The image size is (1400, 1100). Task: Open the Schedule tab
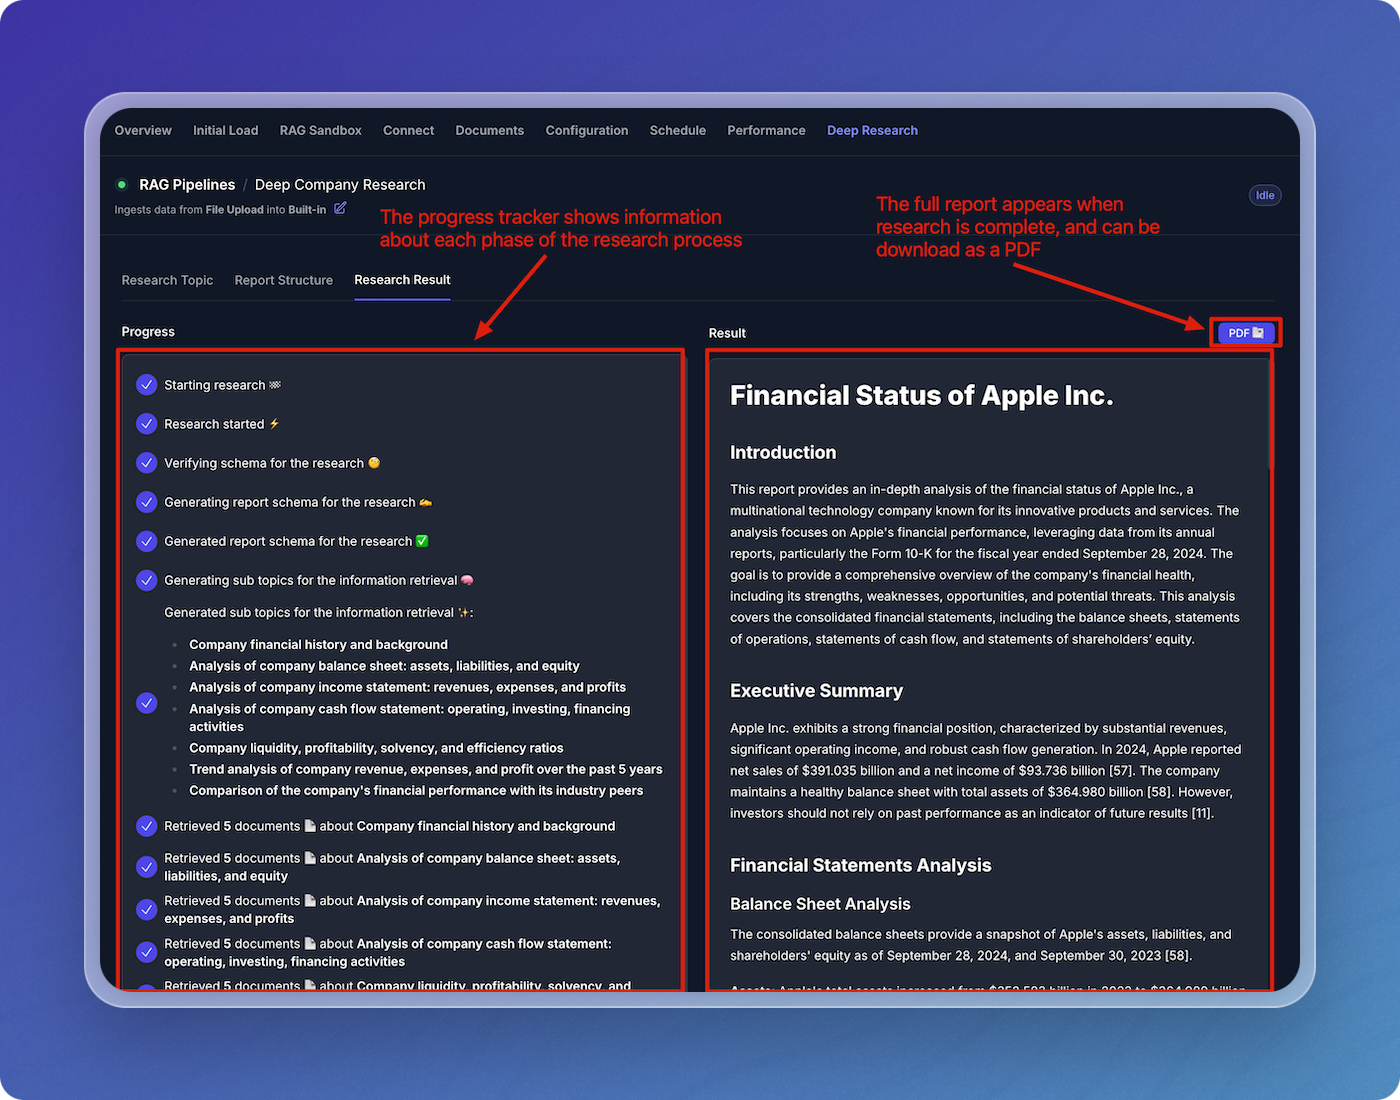(678, 130)
